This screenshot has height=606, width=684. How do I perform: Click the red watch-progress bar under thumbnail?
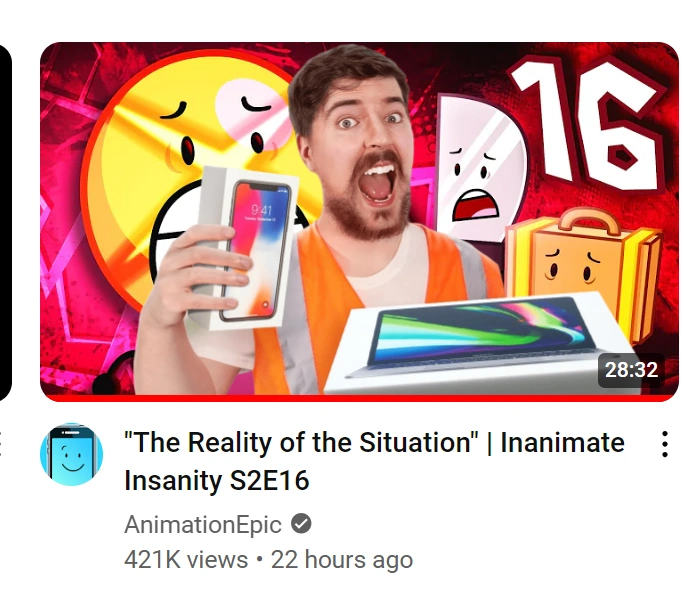pos(359,398)
